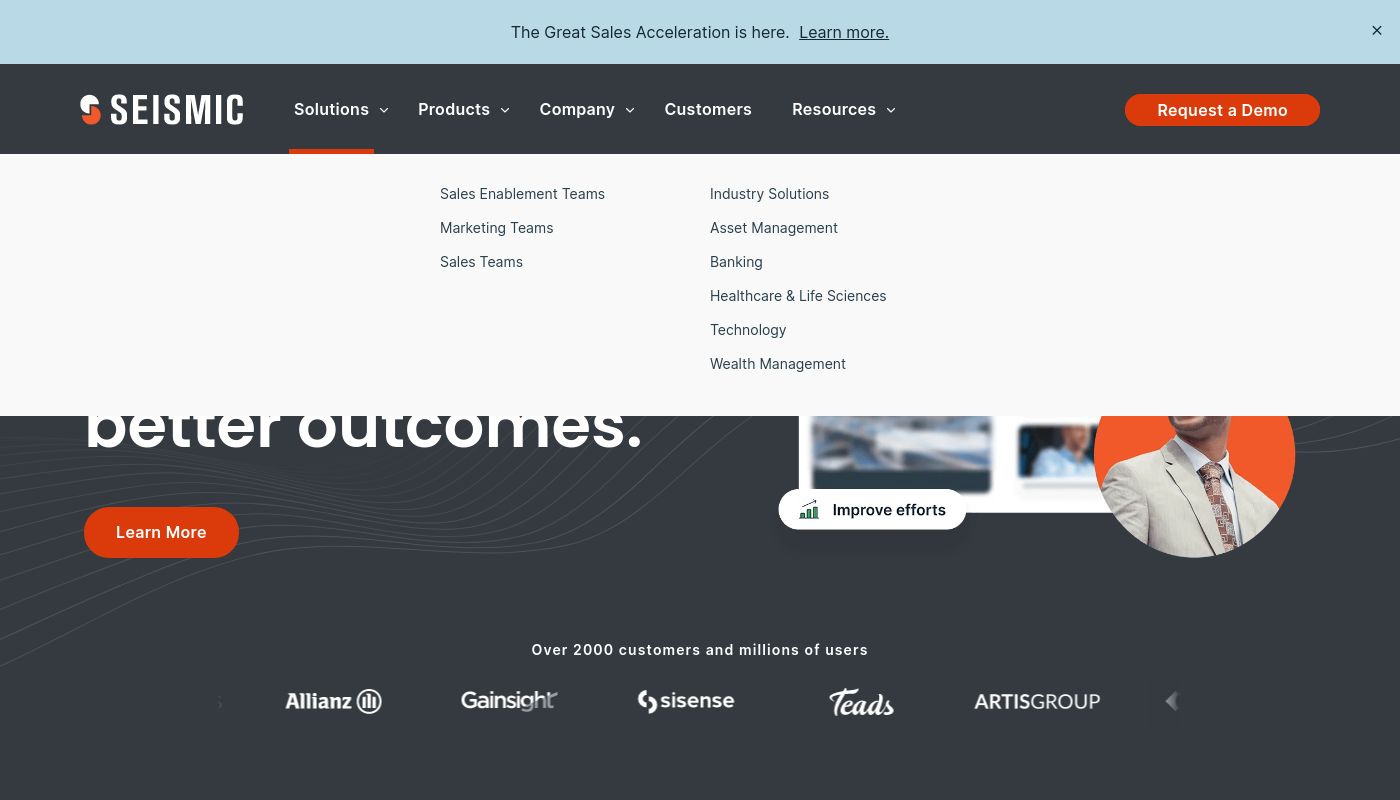Click the Seismic logo
The width and height of the screenshot is (1400, 800).
[162, 110]
